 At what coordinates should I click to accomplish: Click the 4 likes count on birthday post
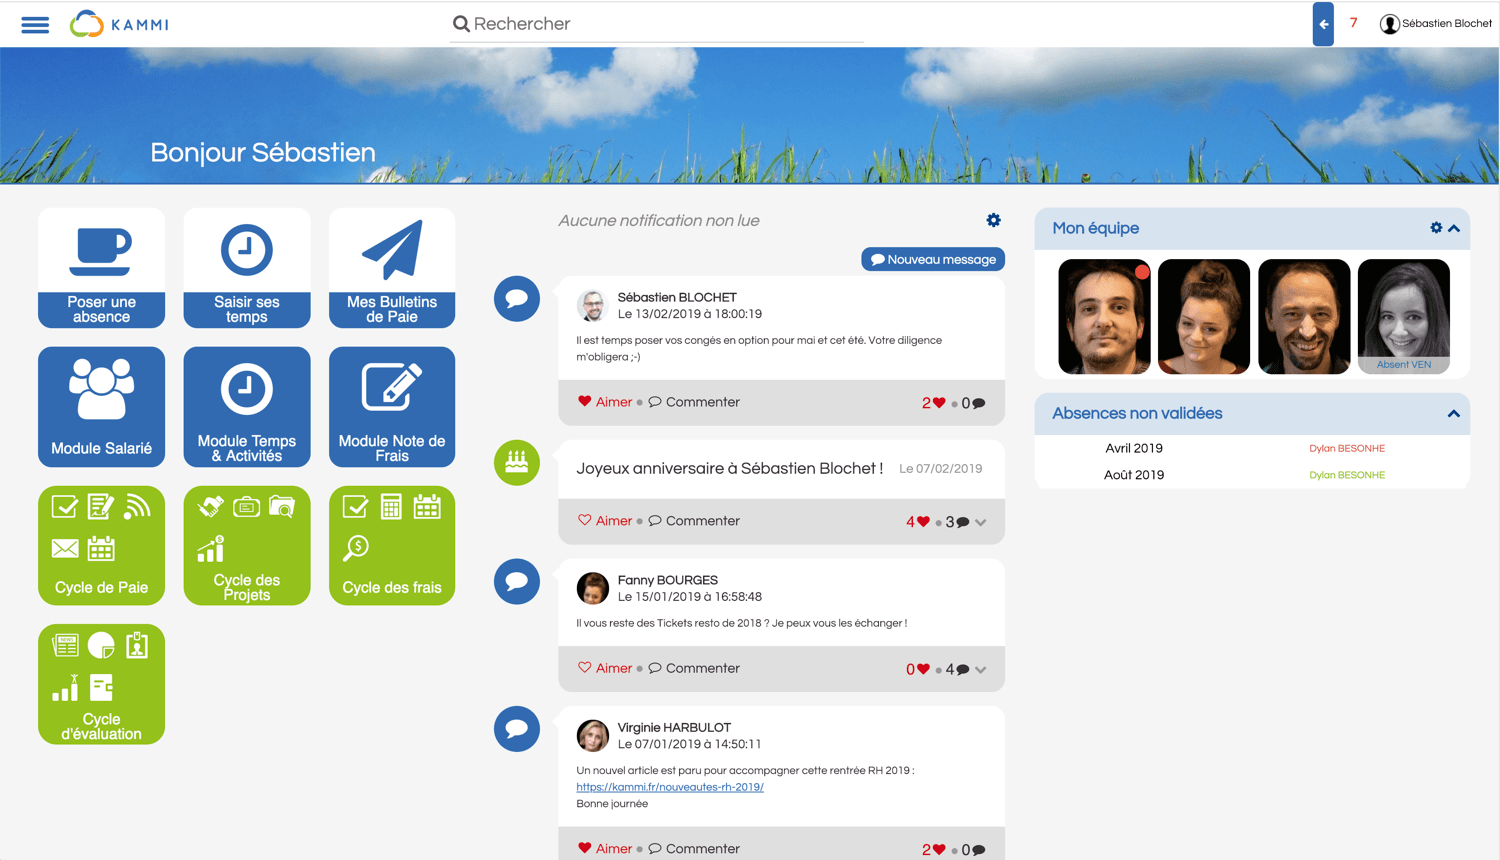917,522
